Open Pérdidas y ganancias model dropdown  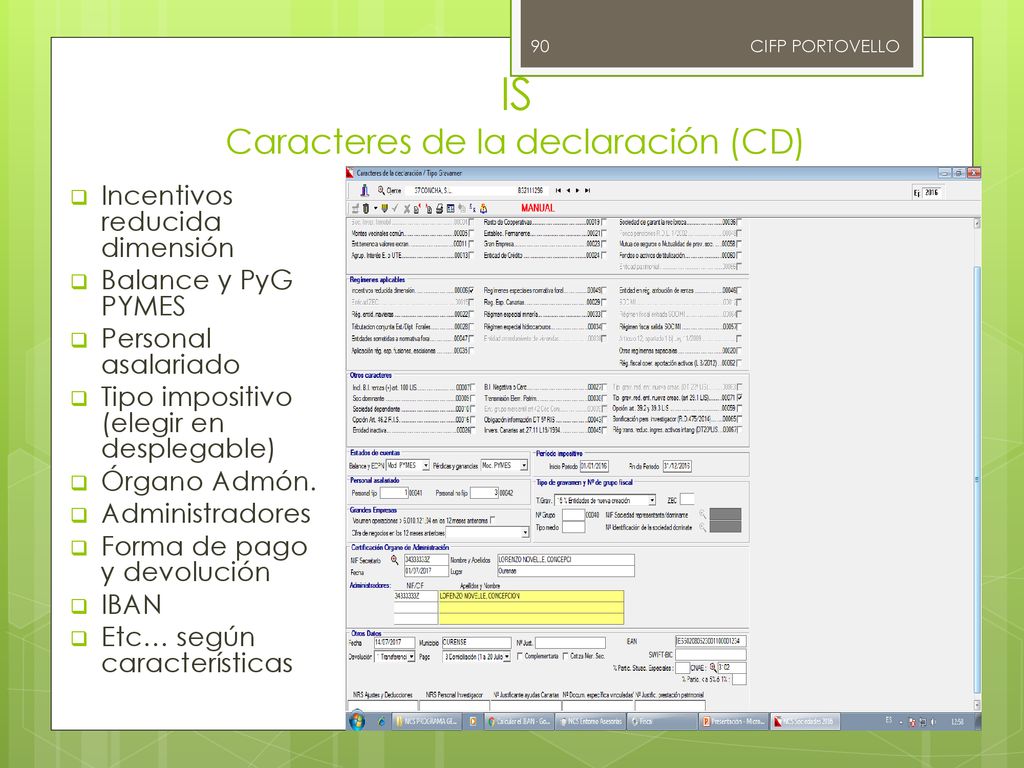click(x=524, y=466)
